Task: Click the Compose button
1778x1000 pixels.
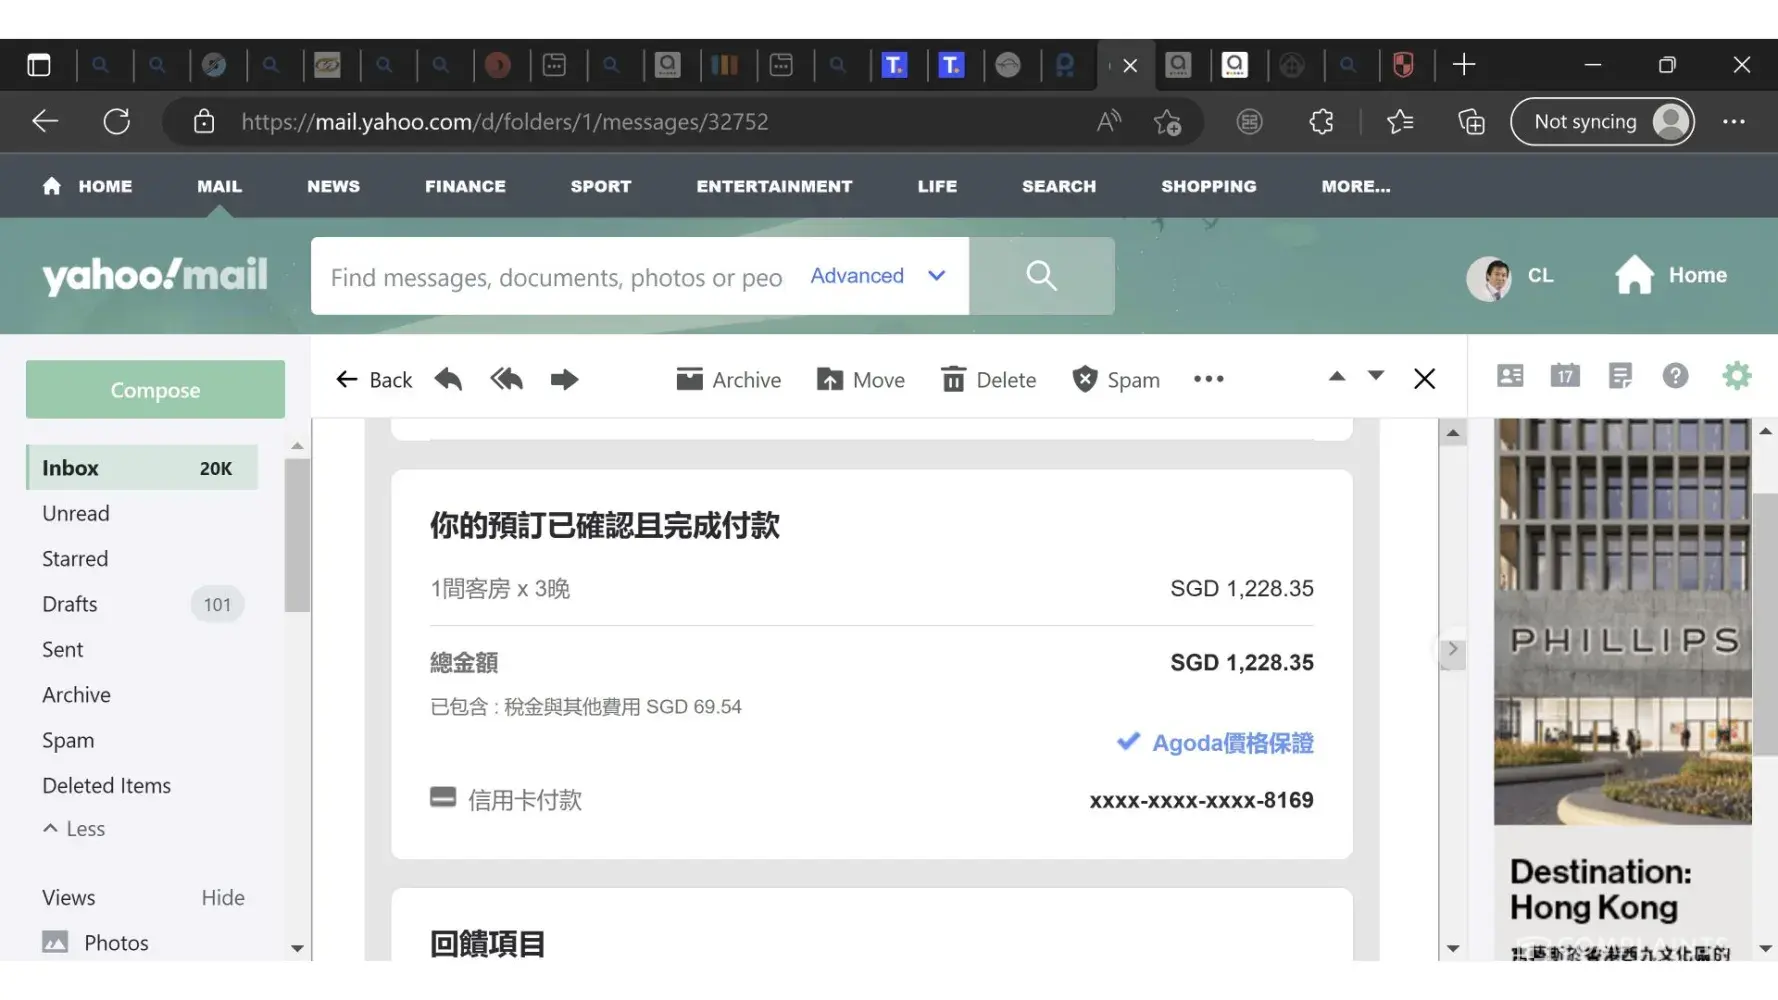Action: [155, 390]
